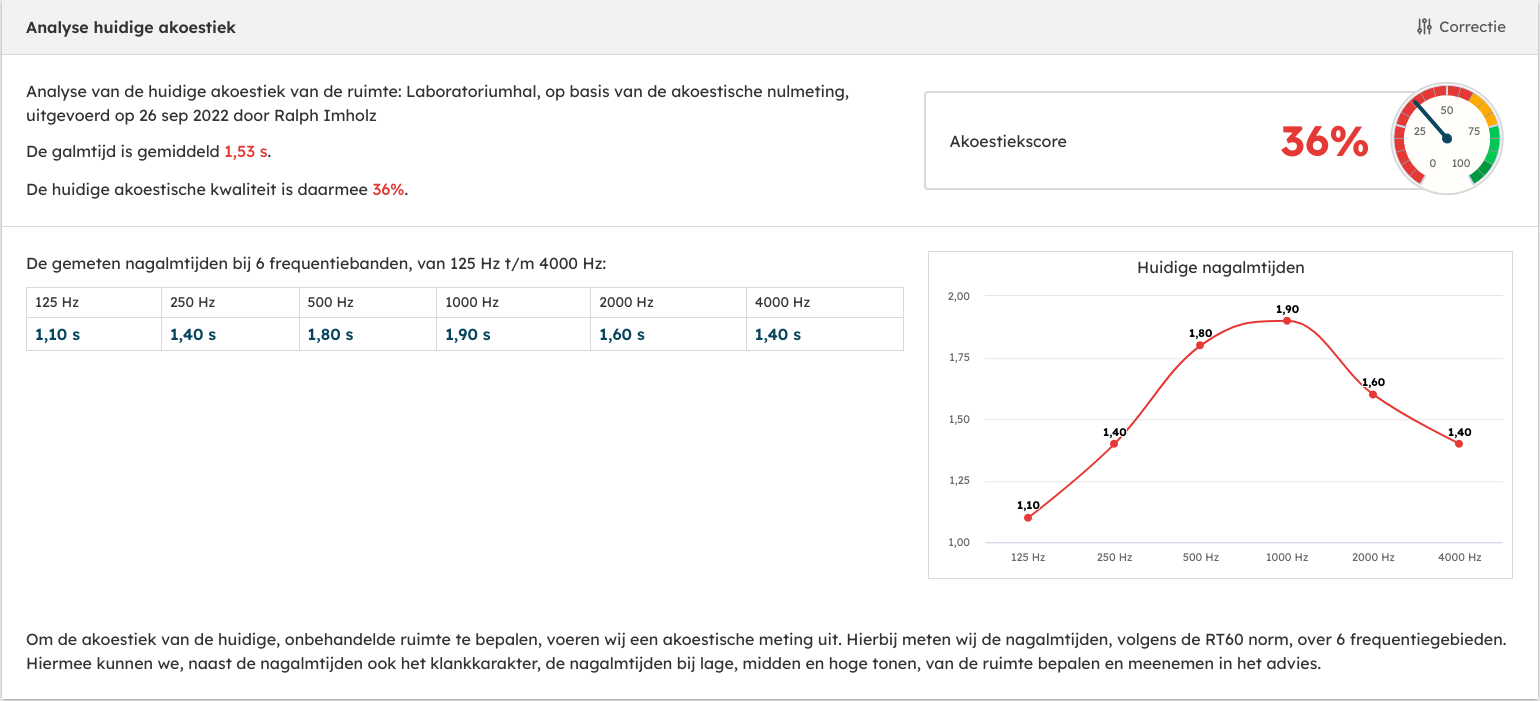Click the Correctie sliders icon

coord(1424,27)
